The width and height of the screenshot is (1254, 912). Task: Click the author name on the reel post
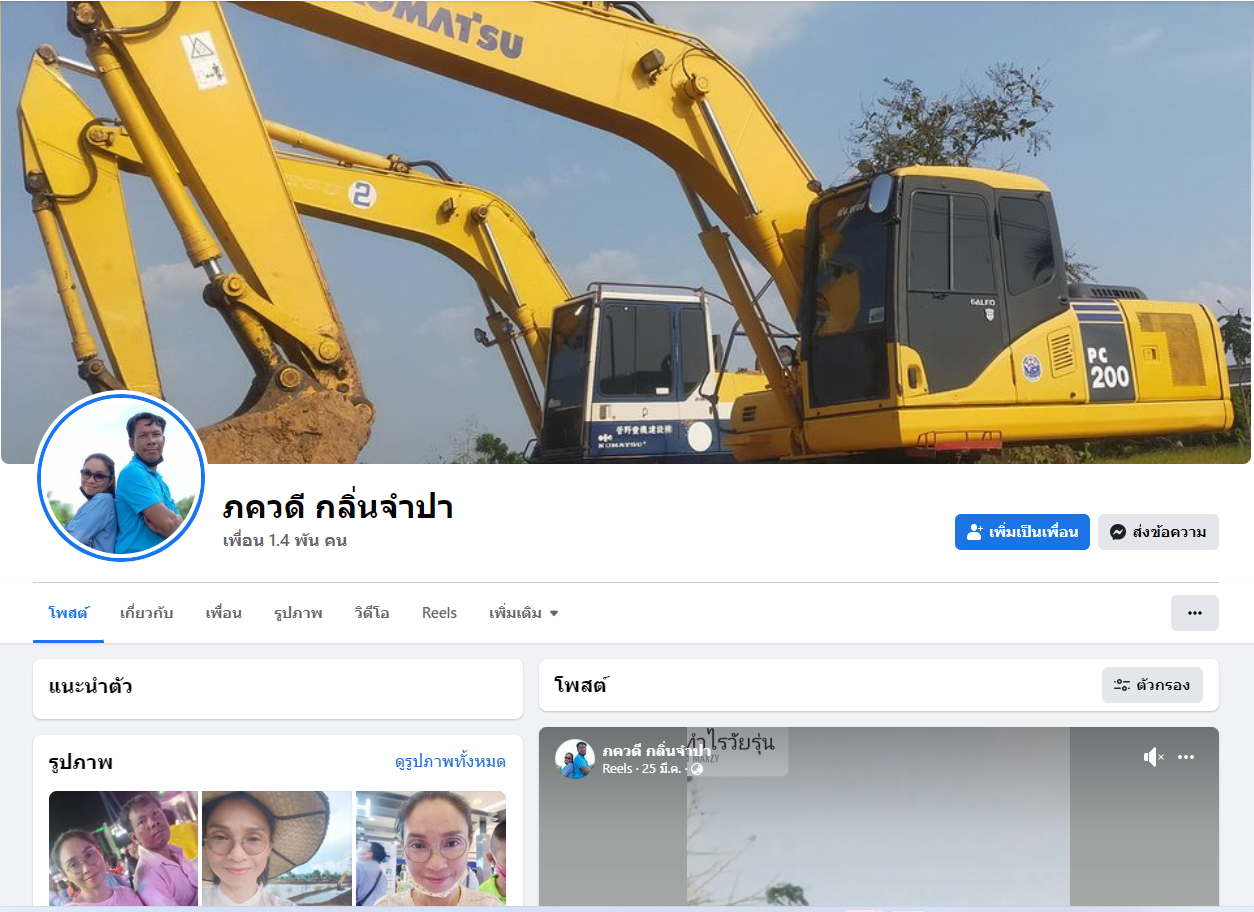point(656,750)
